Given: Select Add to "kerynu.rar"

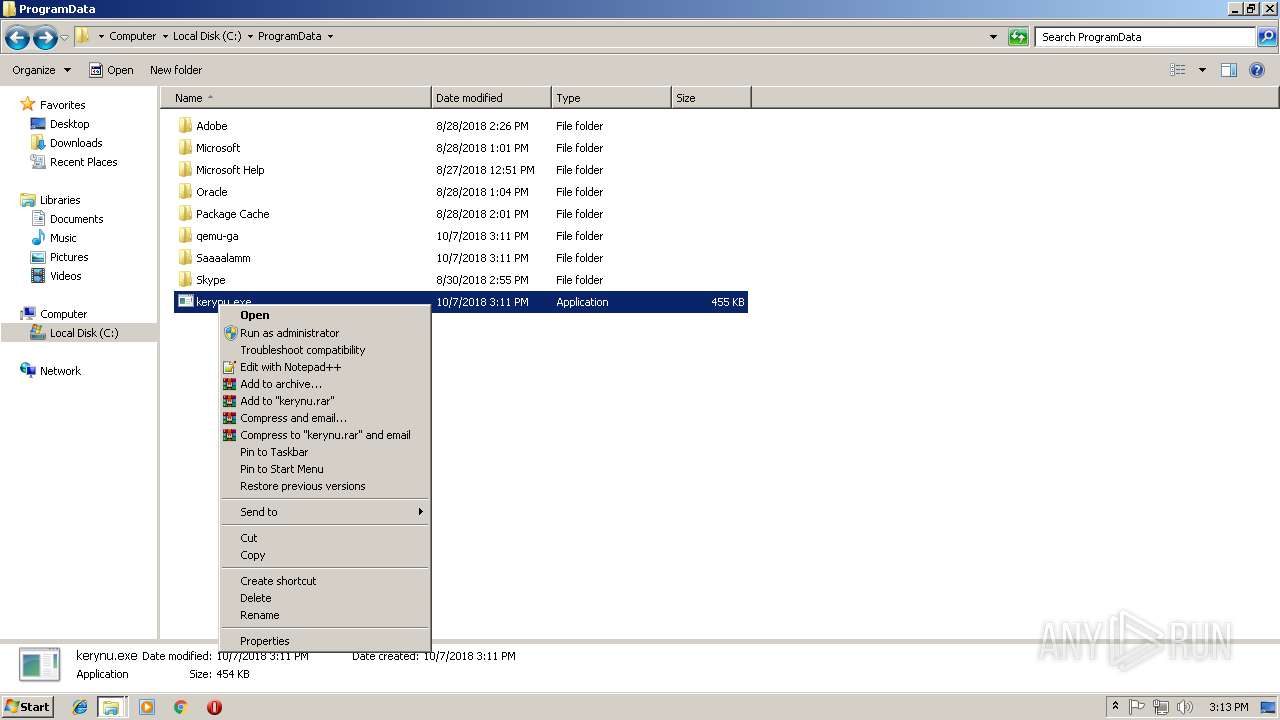Looking at the screenshot, I should 325,401.
